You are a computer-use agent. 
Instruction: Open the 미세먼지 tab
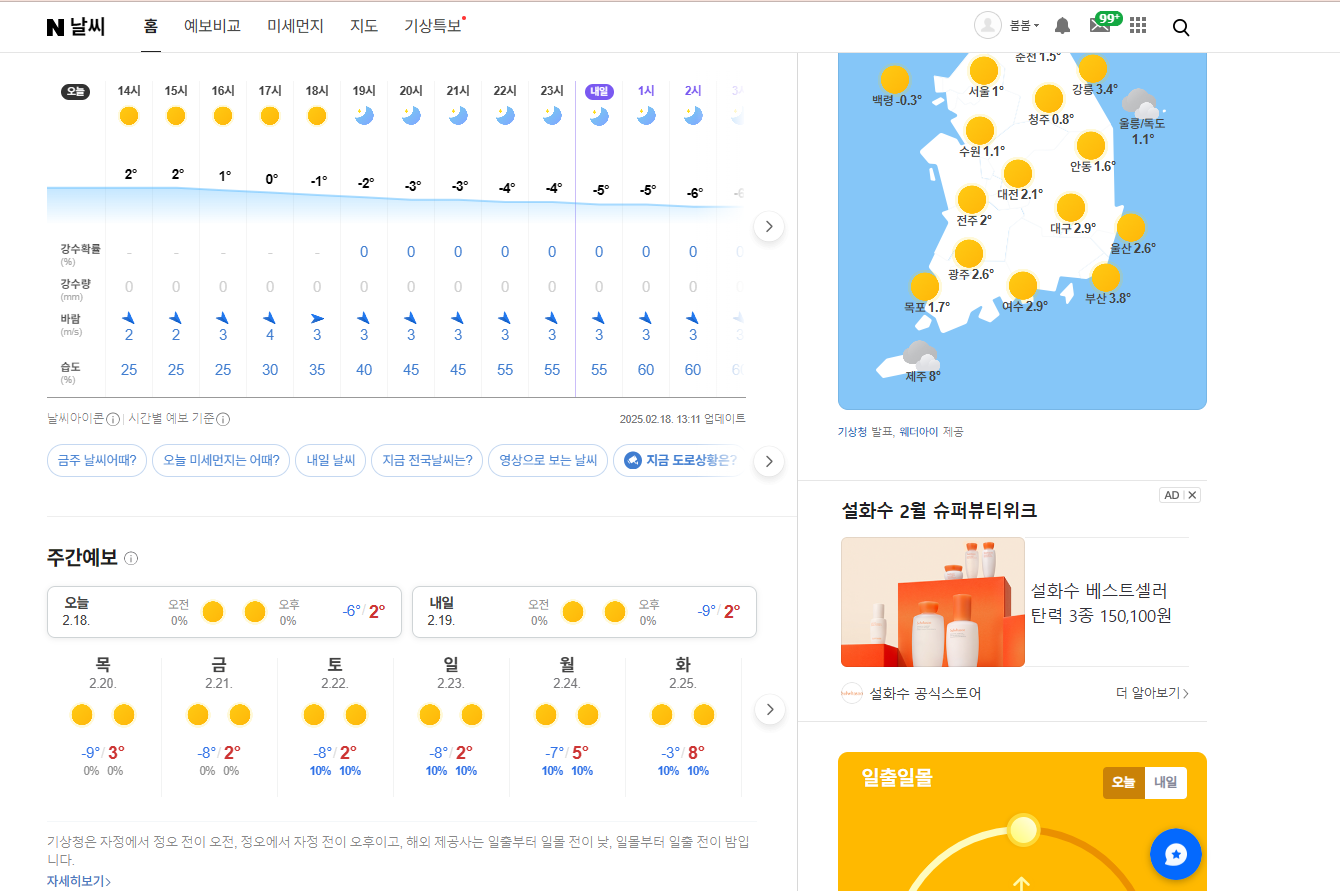coord(295,26)
